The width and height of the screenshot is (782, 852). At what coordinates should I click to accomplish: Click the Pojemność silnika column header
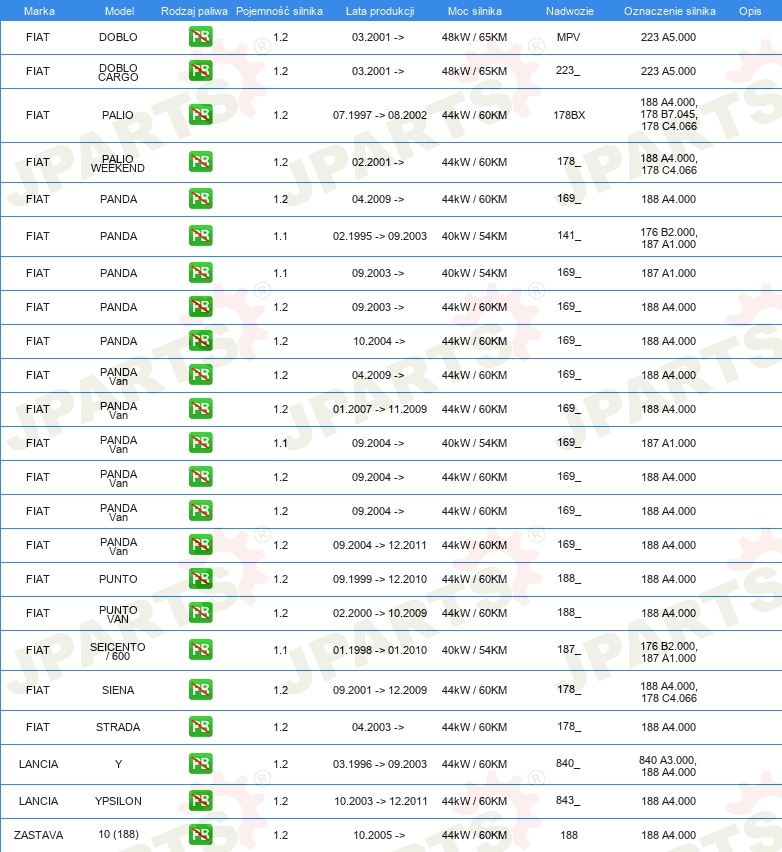click(279, 11)
